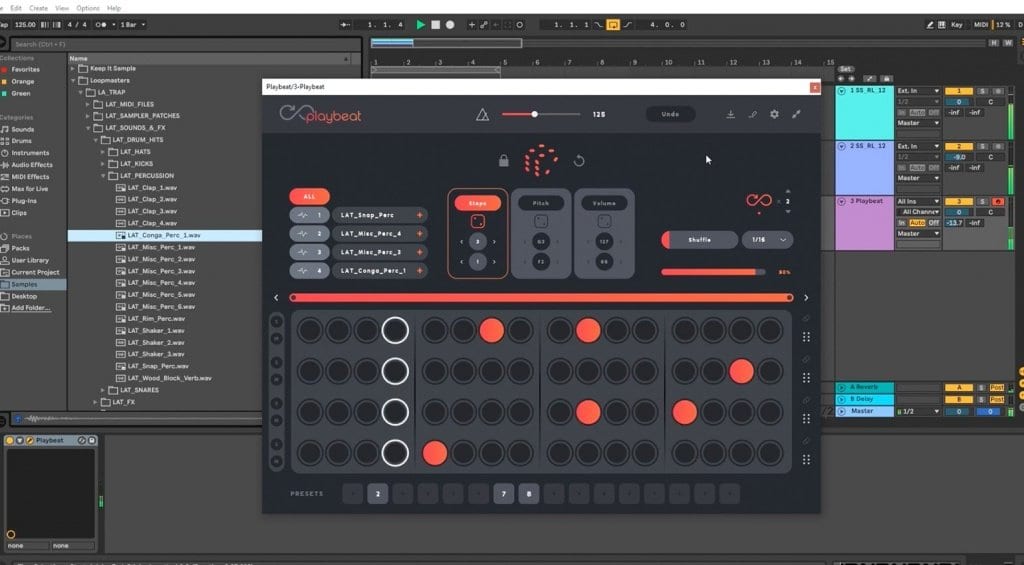Add a sample with plus next to LAT_Snap_Perc
This screenshot has height=565, width=1024.
(x=419, y=215)
